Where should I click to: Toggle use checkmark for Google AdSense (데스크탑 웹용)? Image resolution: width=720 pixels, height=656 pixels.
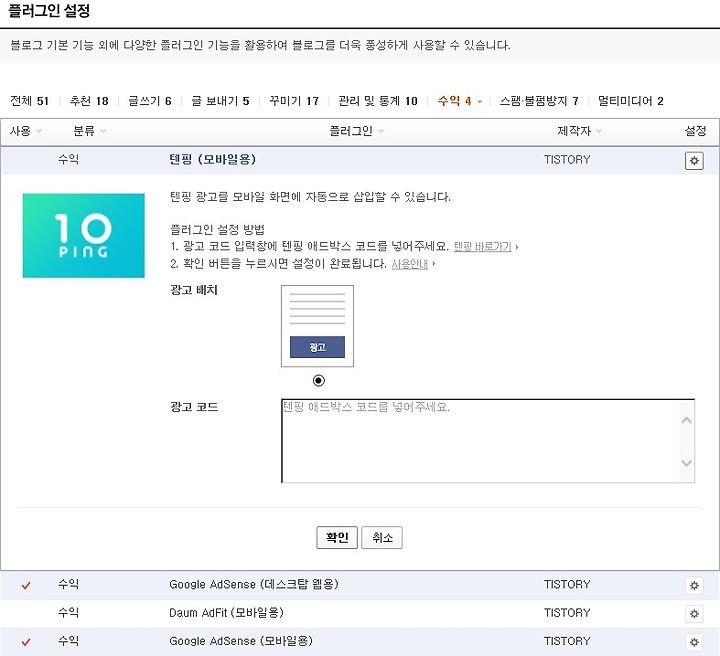click(x=26, y=585)
